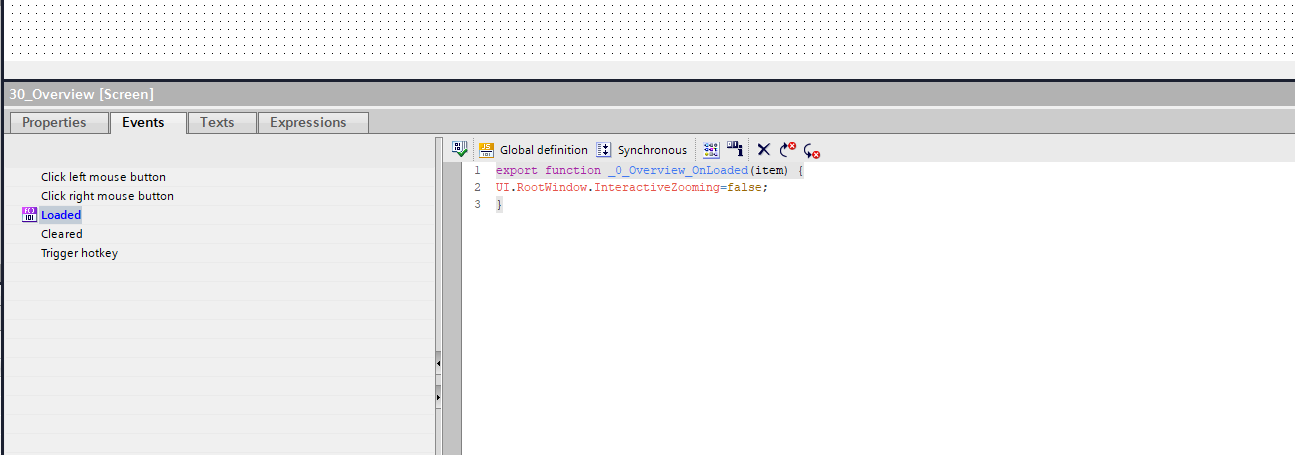Viewport: 1295px width, 455px height.
Task: Click the icon left of Synchronous label
Action: click(x=604, y=150)
